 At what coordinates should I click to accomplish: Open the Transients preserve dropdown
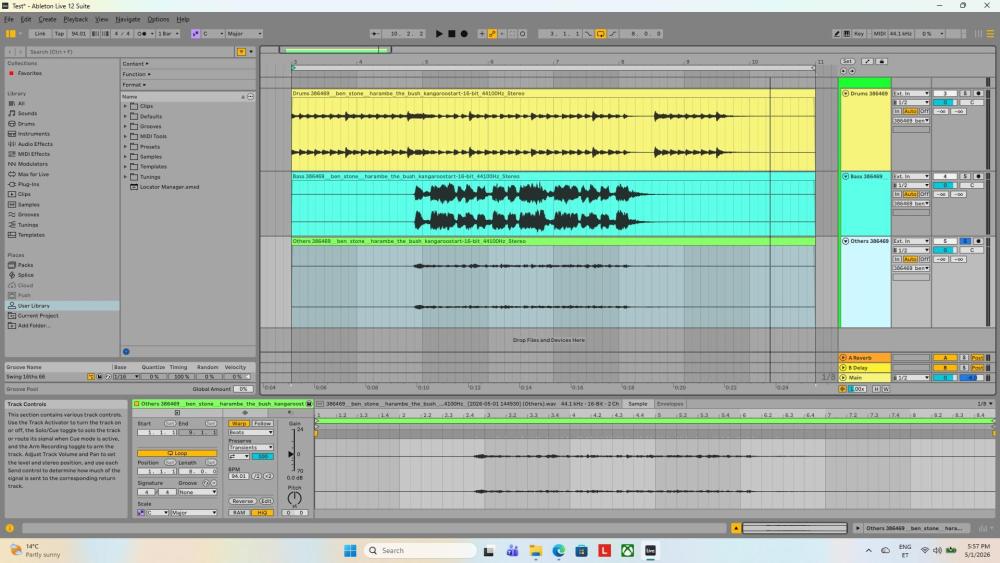(x=251, y=448)
